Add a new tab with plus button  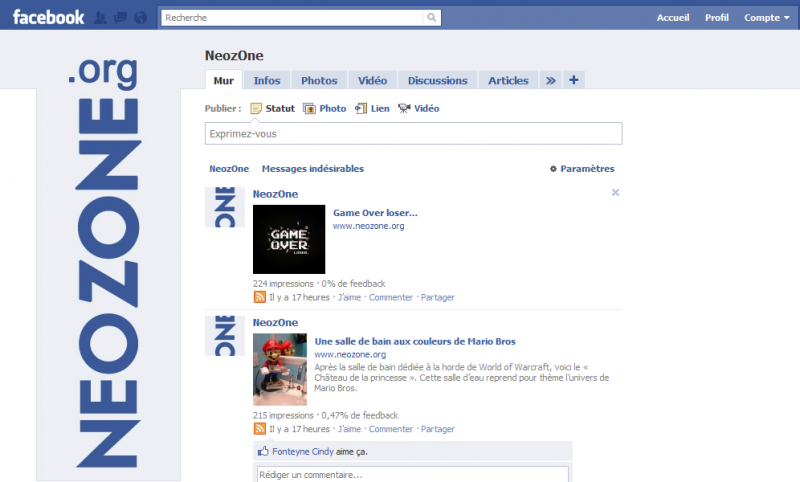click(574, 80)
